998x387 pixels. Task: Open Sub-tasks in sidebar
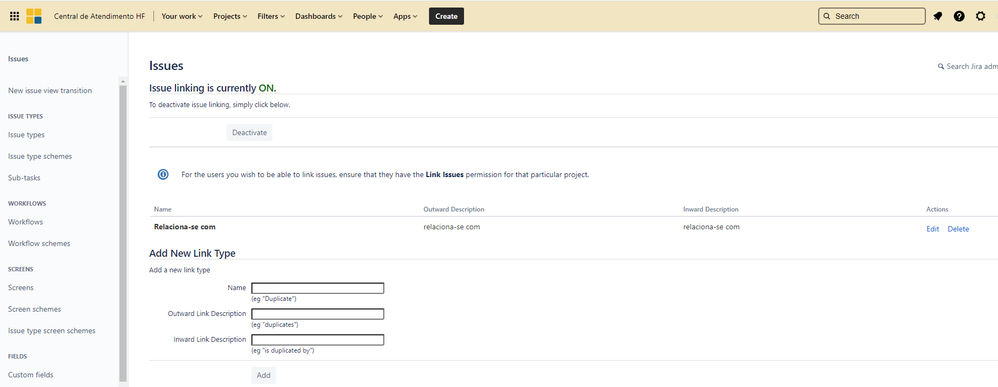click(24, 178)
